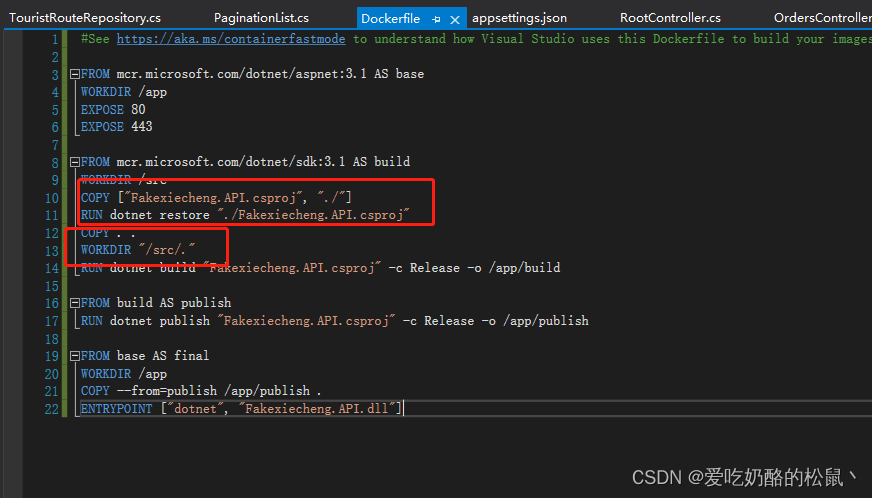The image size is (872, 498).
Task: Collapse the FROM sdk:3.1 AS build block
Action: pyautogui.click(x=75, y=162)
